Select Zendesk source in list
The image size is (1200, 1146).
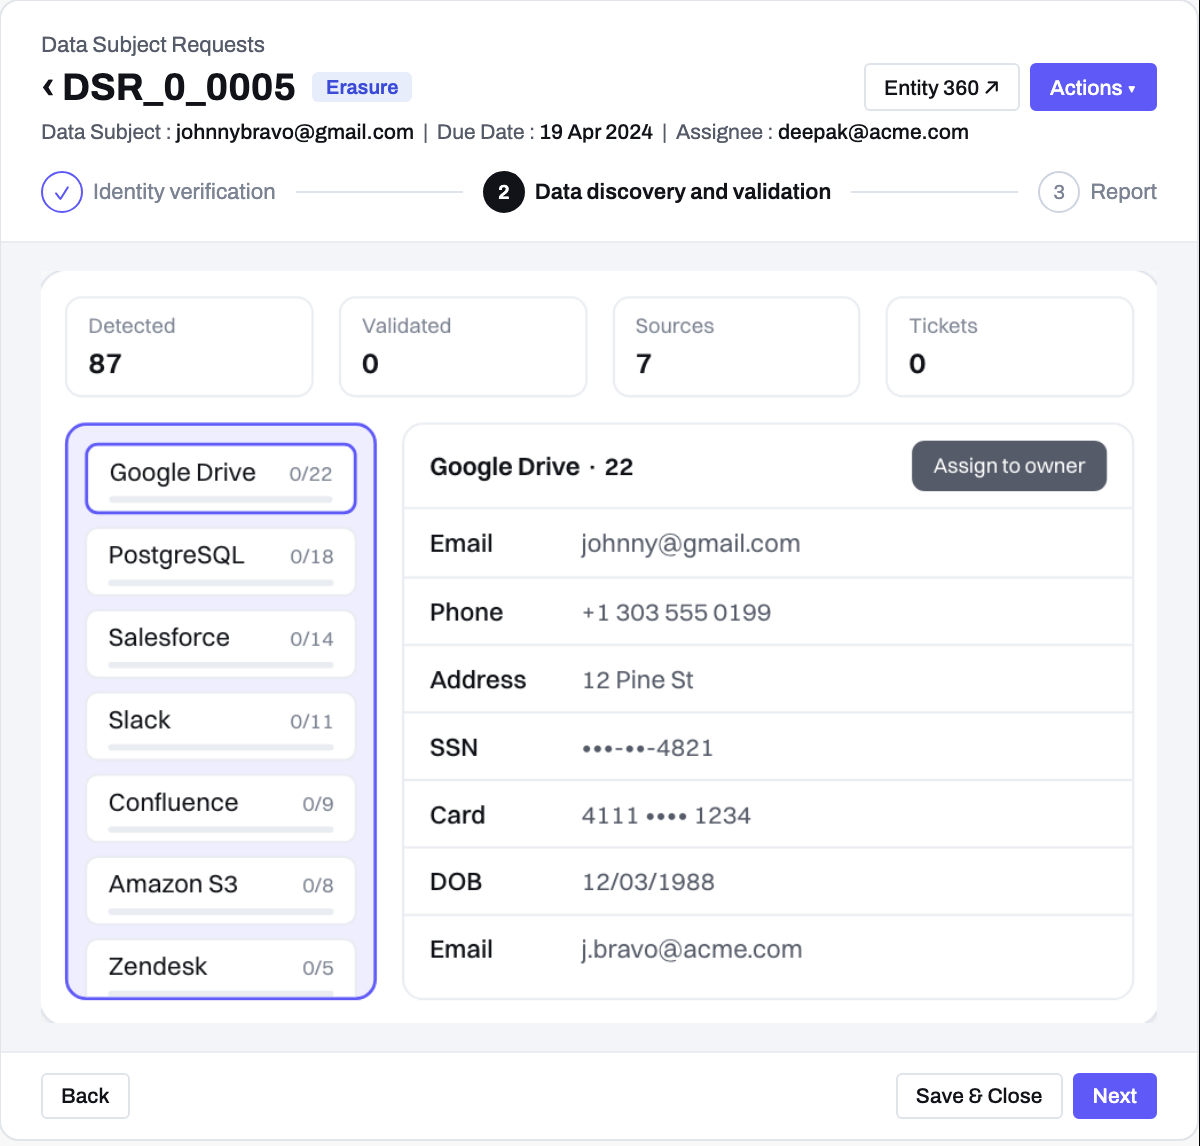click(x=221, y=968)
